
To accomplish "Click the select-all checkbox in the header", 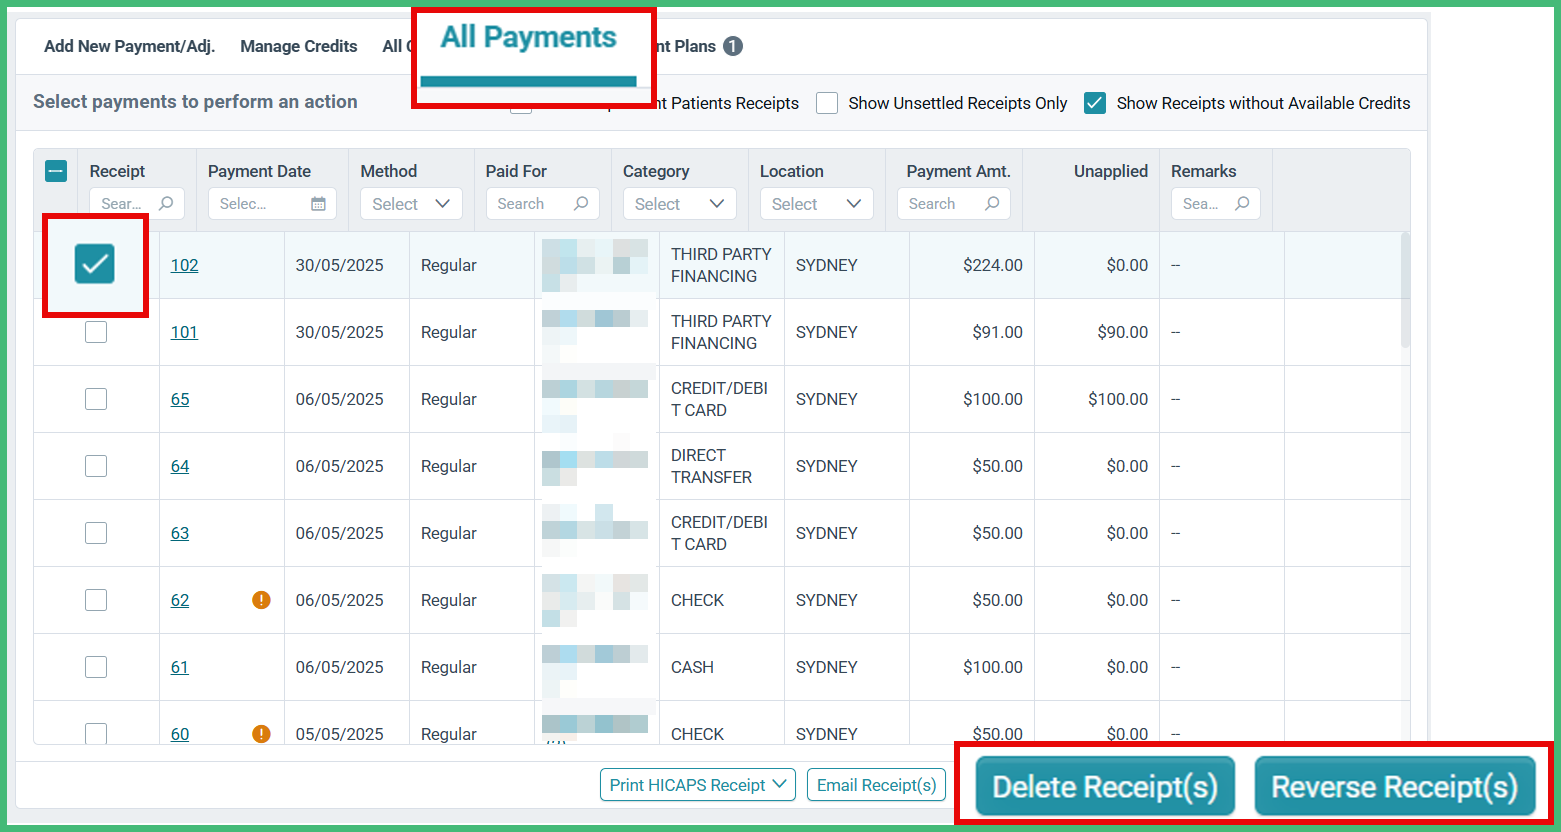I will click(56, 171).
